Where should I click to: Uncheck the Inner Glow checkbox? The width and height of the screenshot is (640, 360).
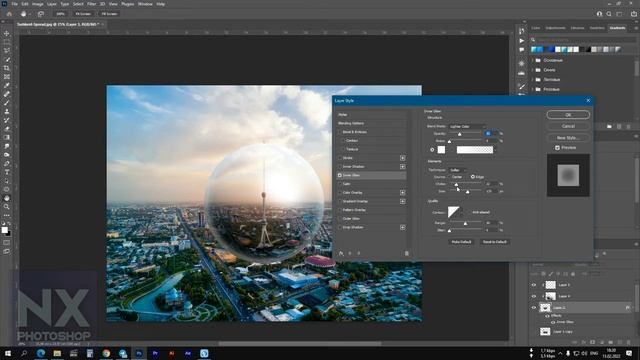340,175
